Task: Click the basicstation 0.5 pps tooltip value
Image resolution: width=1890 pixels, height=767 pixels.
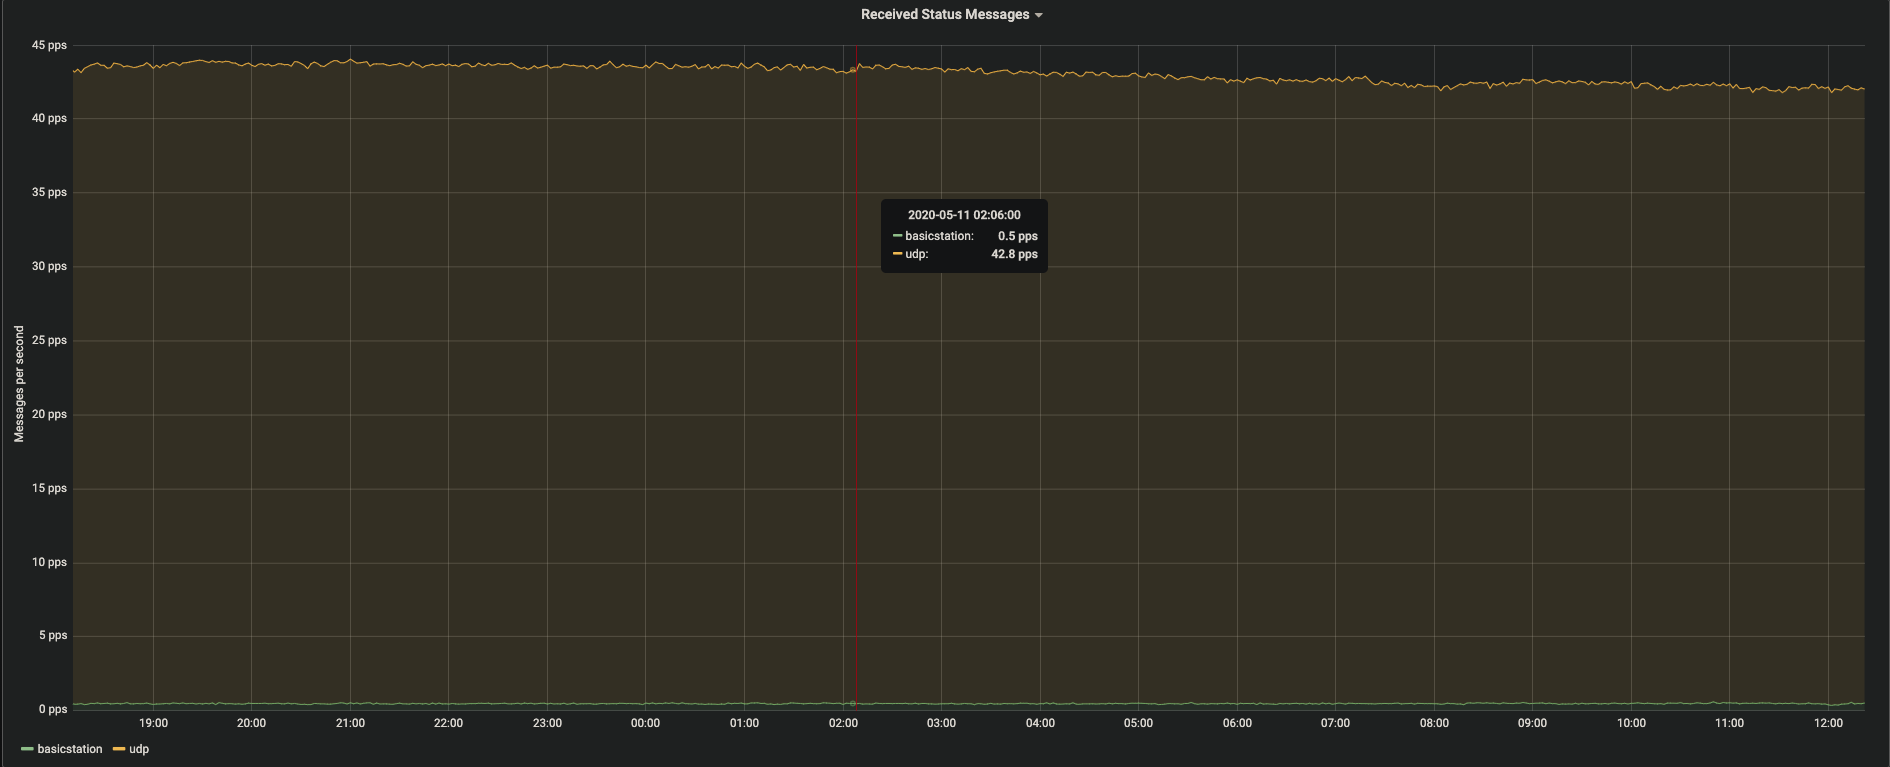Action: pos(1017,236)
